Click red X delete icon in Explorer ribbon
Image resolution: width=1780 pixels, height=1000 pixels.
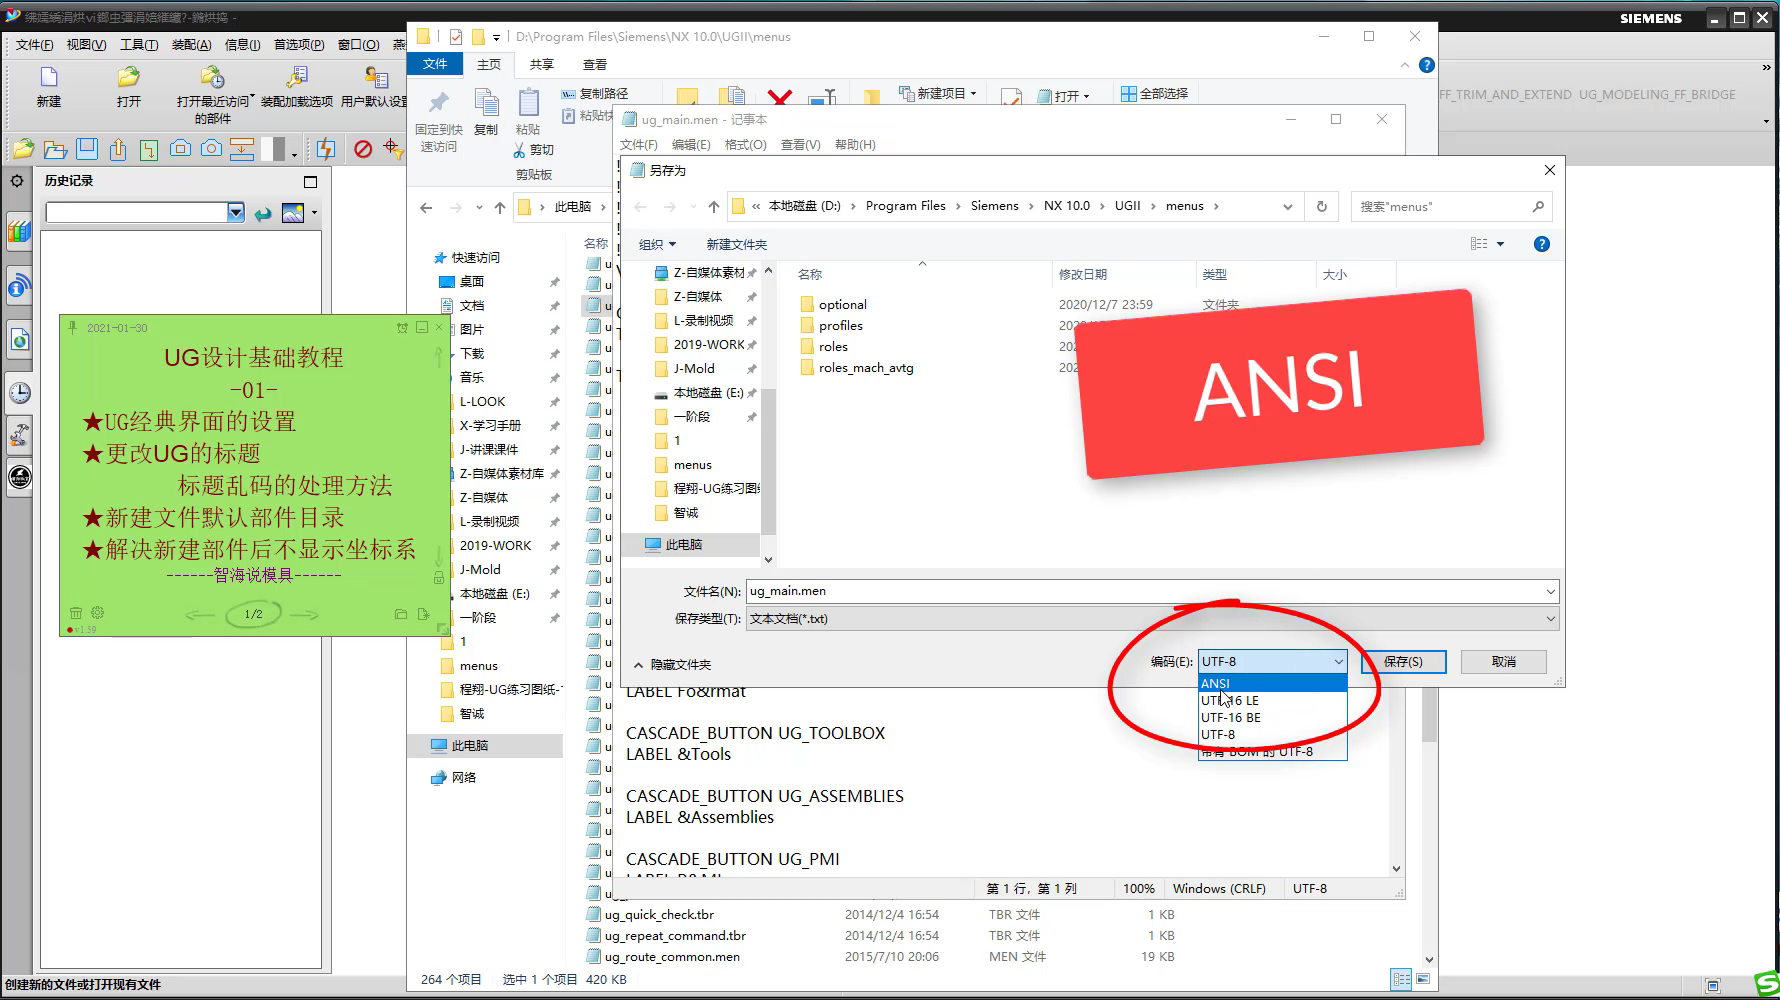780,97
